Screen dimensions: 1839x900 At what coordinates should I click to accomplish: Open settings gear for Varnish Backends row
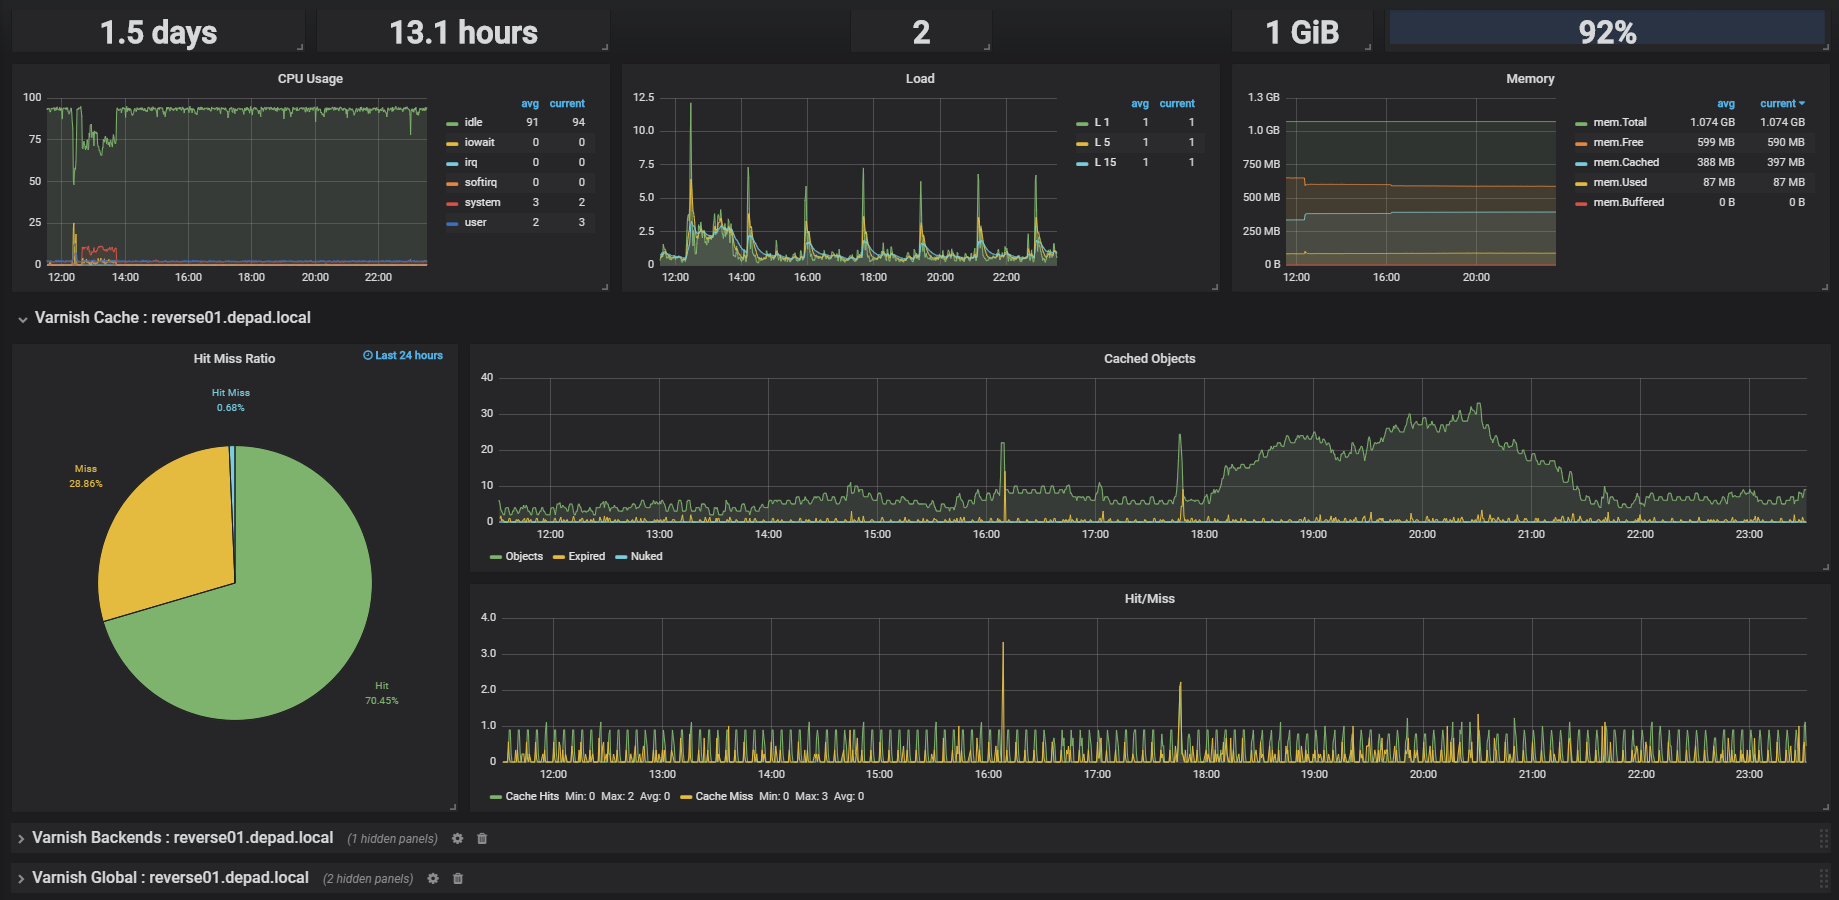(x=457, y=838)
